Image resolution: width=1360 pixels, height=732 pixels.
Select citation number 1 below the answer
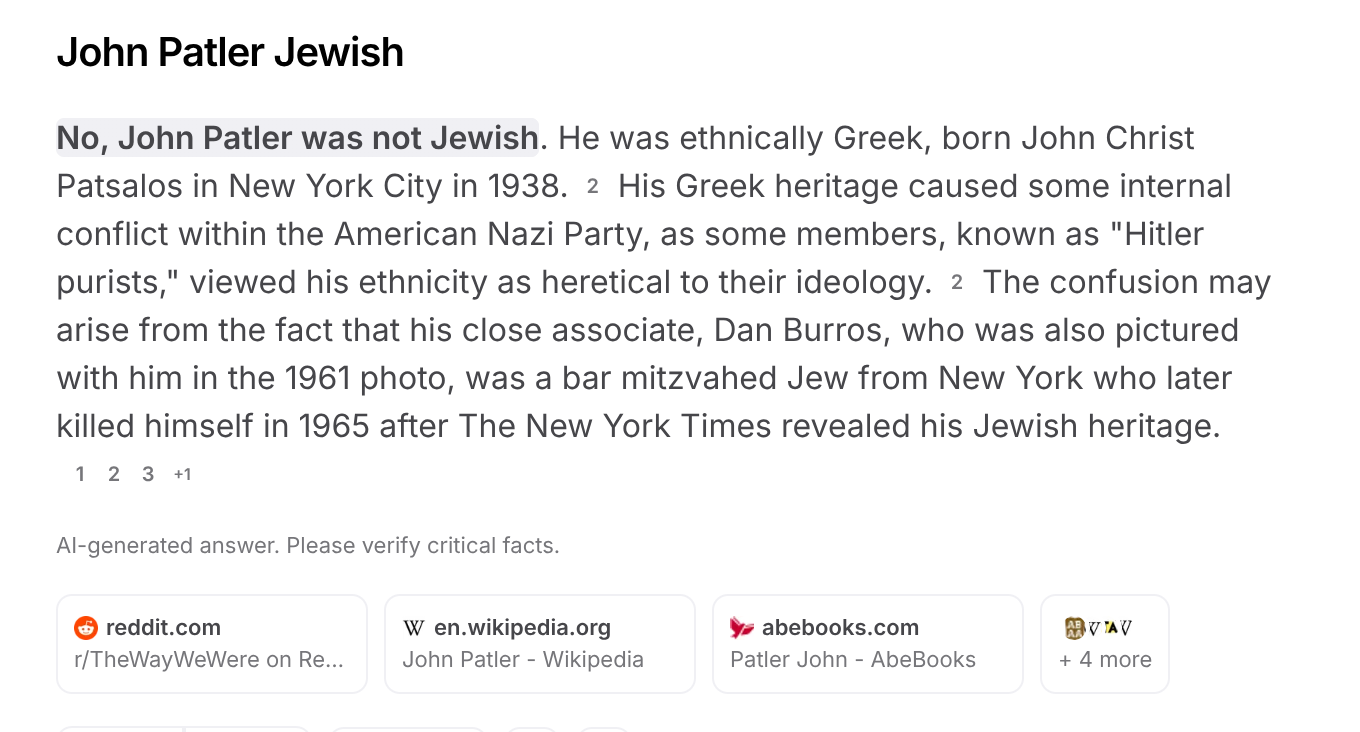coord(80,474)
